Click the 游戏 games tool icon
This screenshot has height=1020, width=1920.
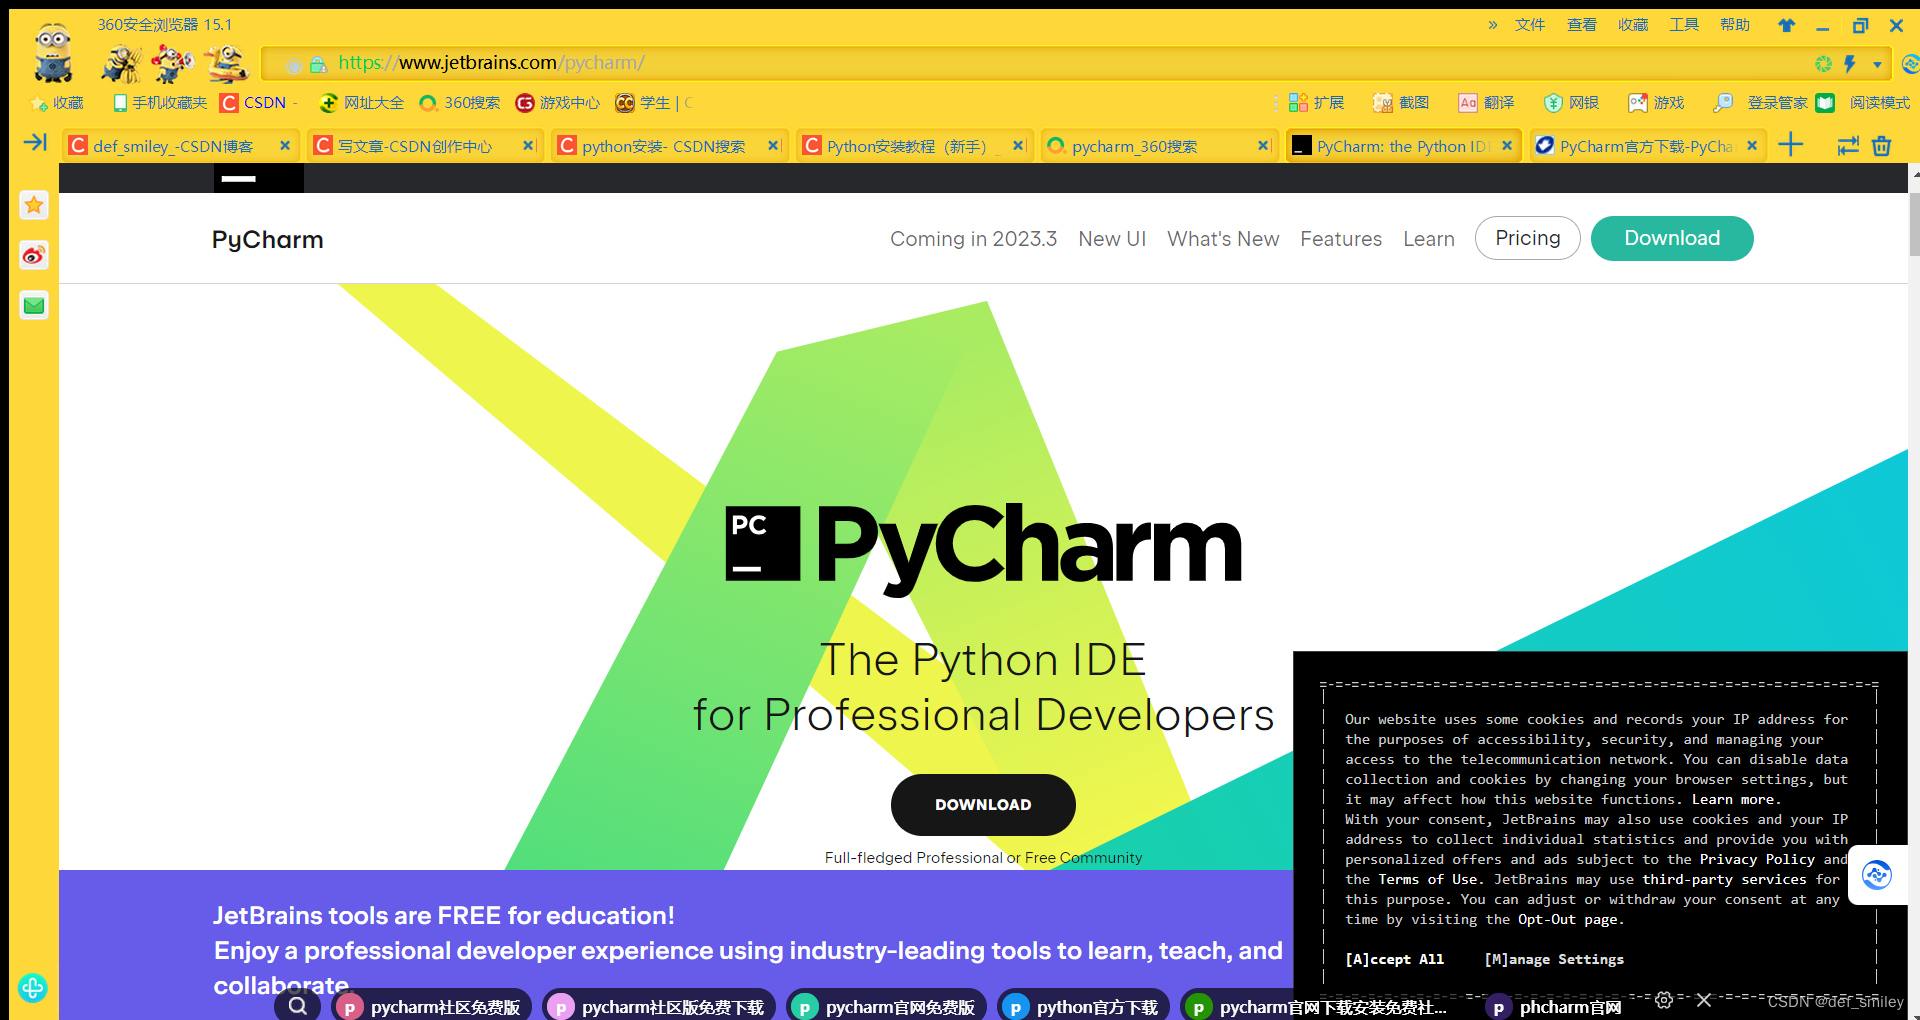(x=1656, y=103)
